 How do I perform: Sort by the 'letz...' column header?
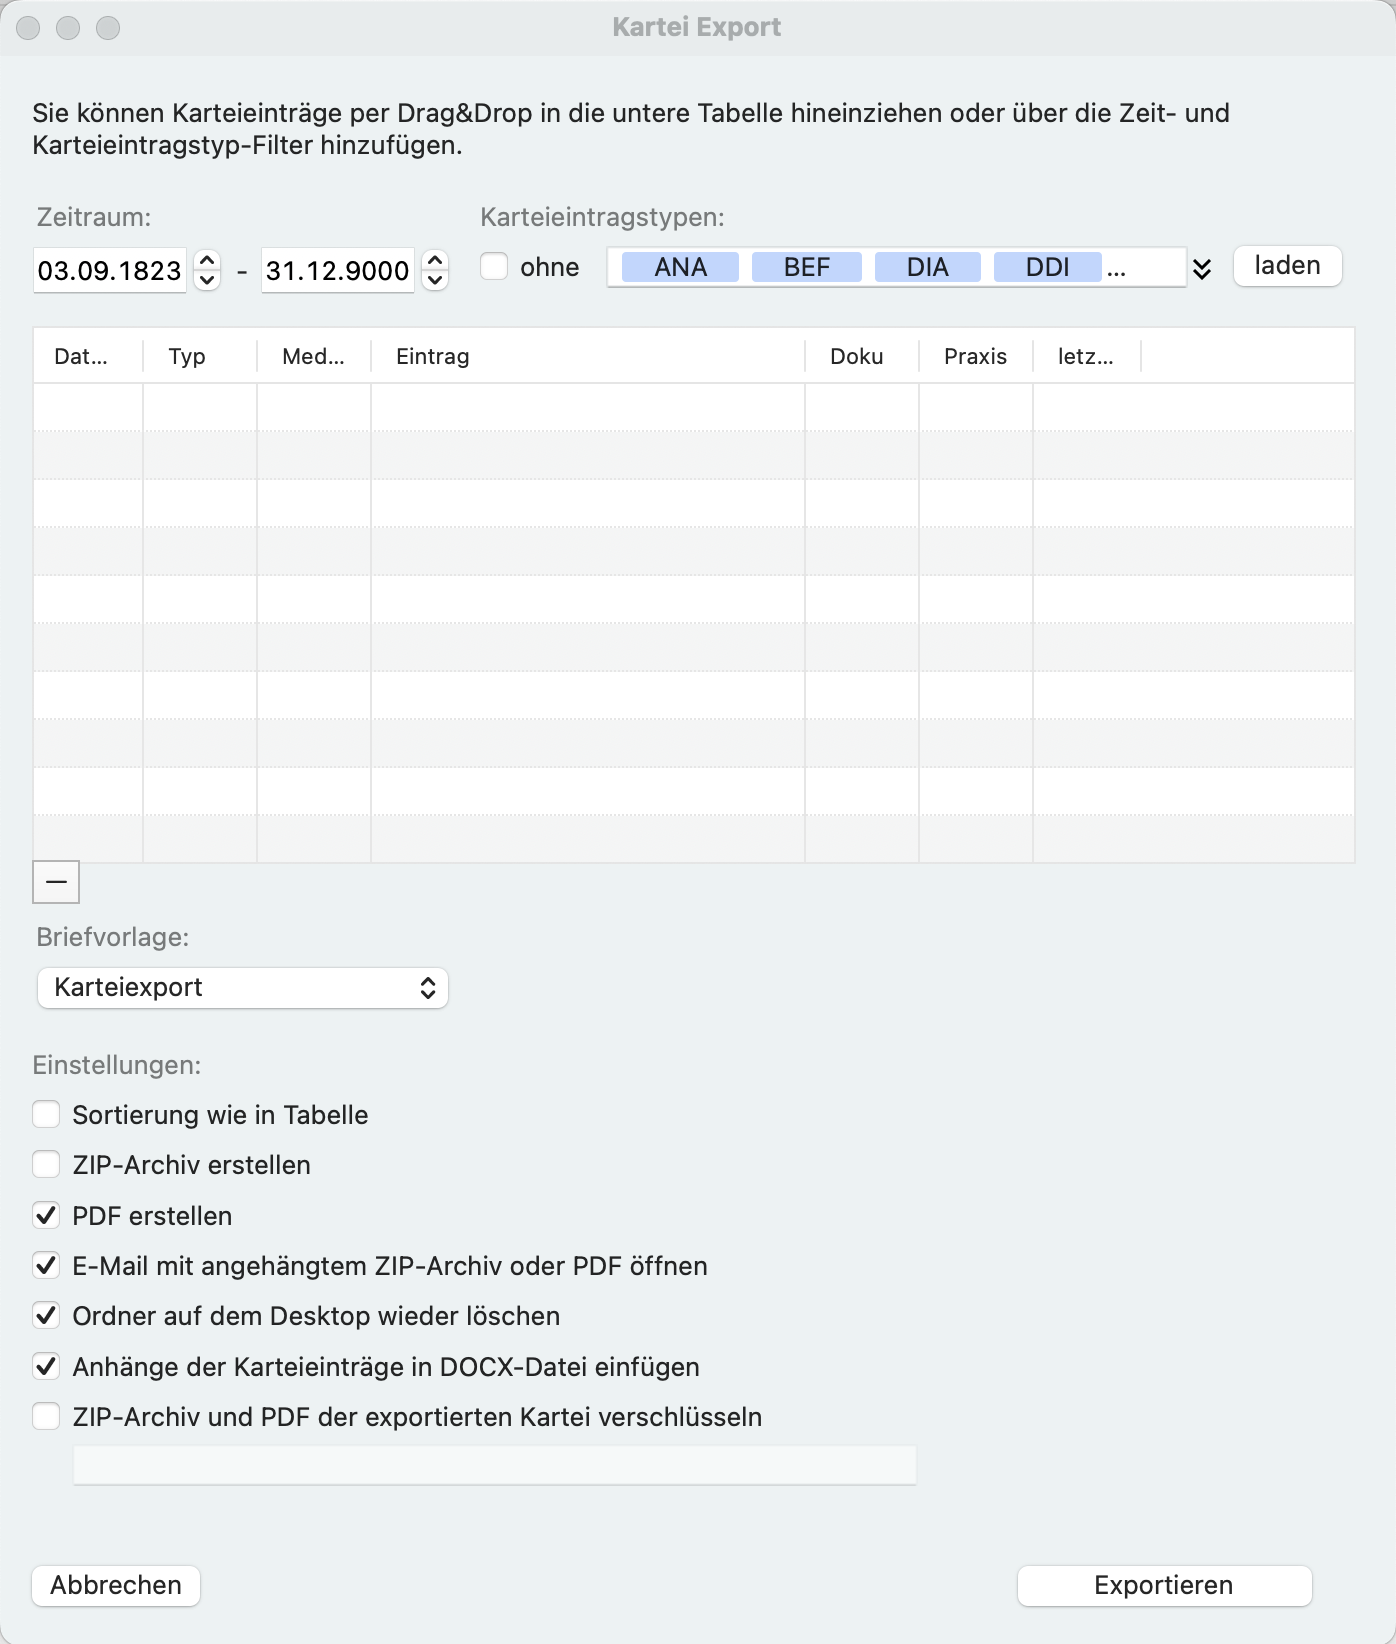1087,356
